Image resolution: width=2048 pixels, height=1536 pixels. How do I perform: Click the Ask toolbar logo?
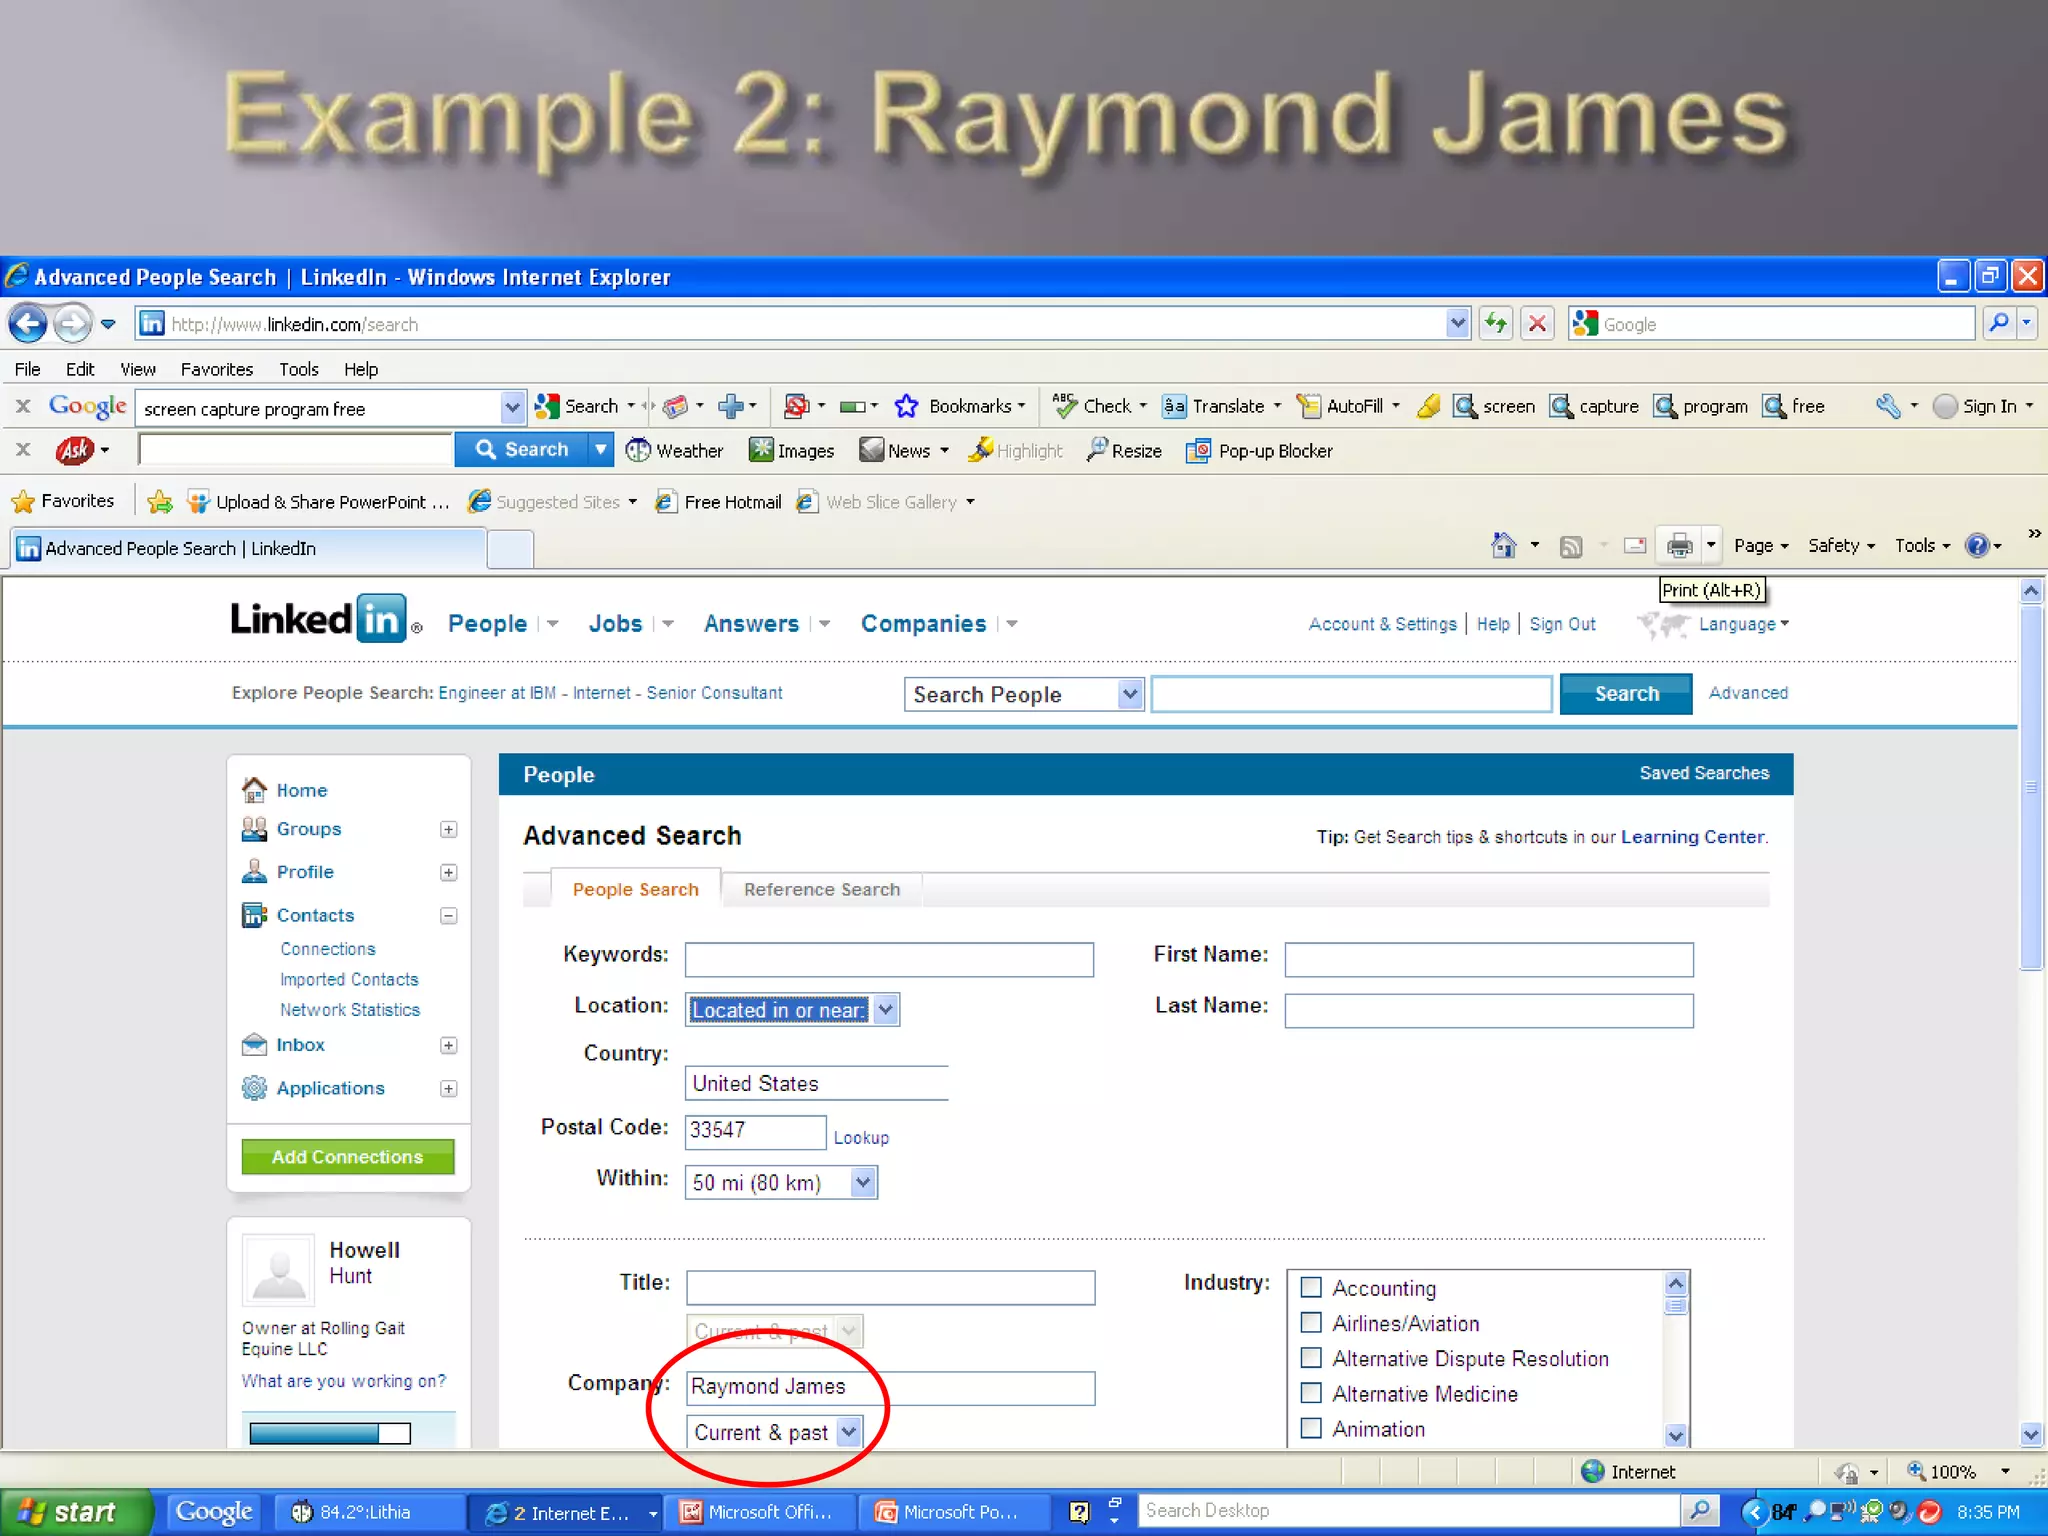75,451
